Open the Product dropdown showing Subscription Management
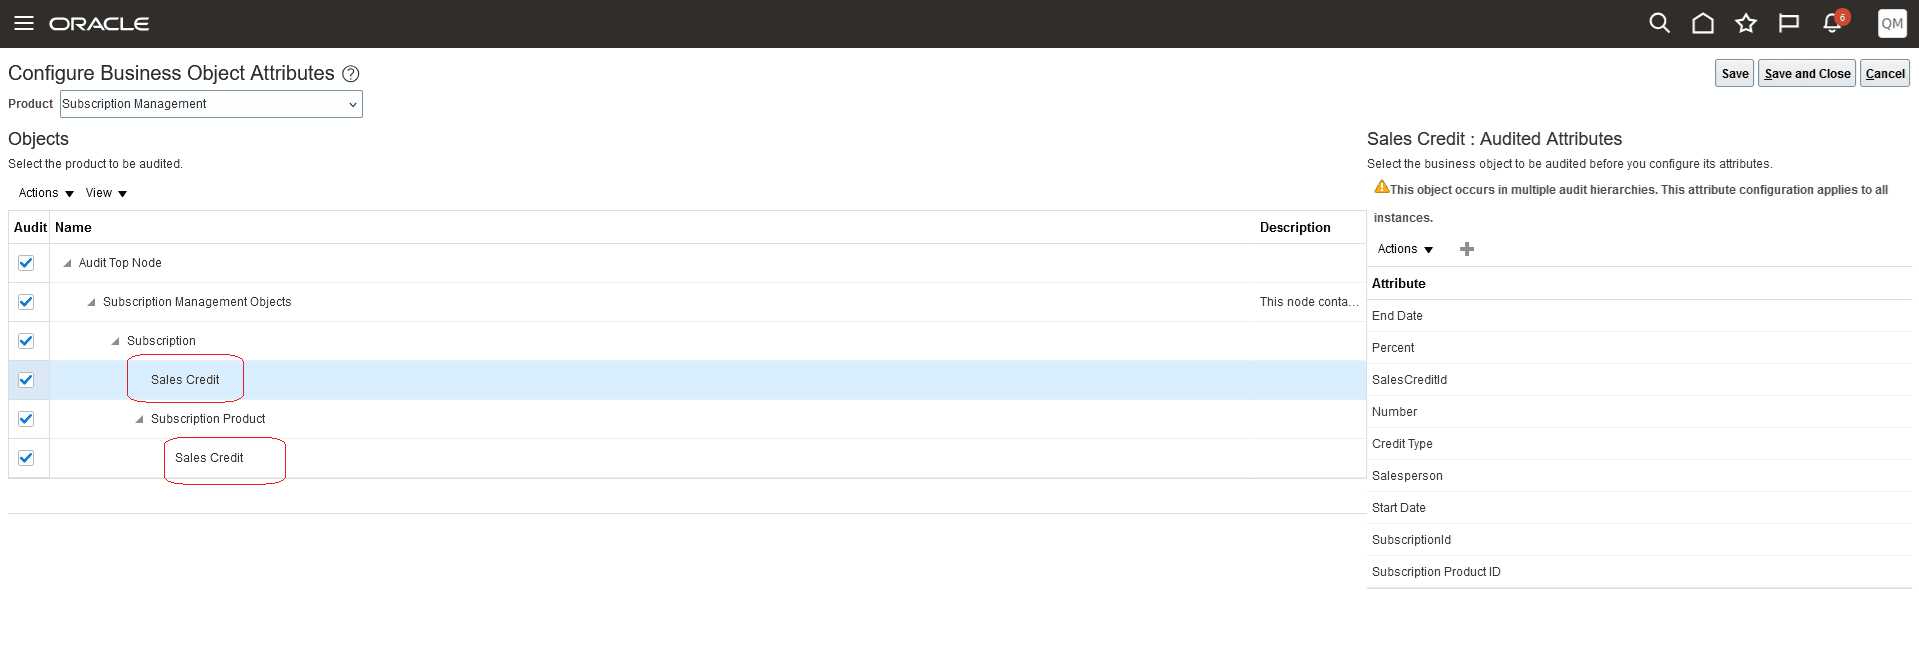The image size is (1919, 649). point(211,104)
